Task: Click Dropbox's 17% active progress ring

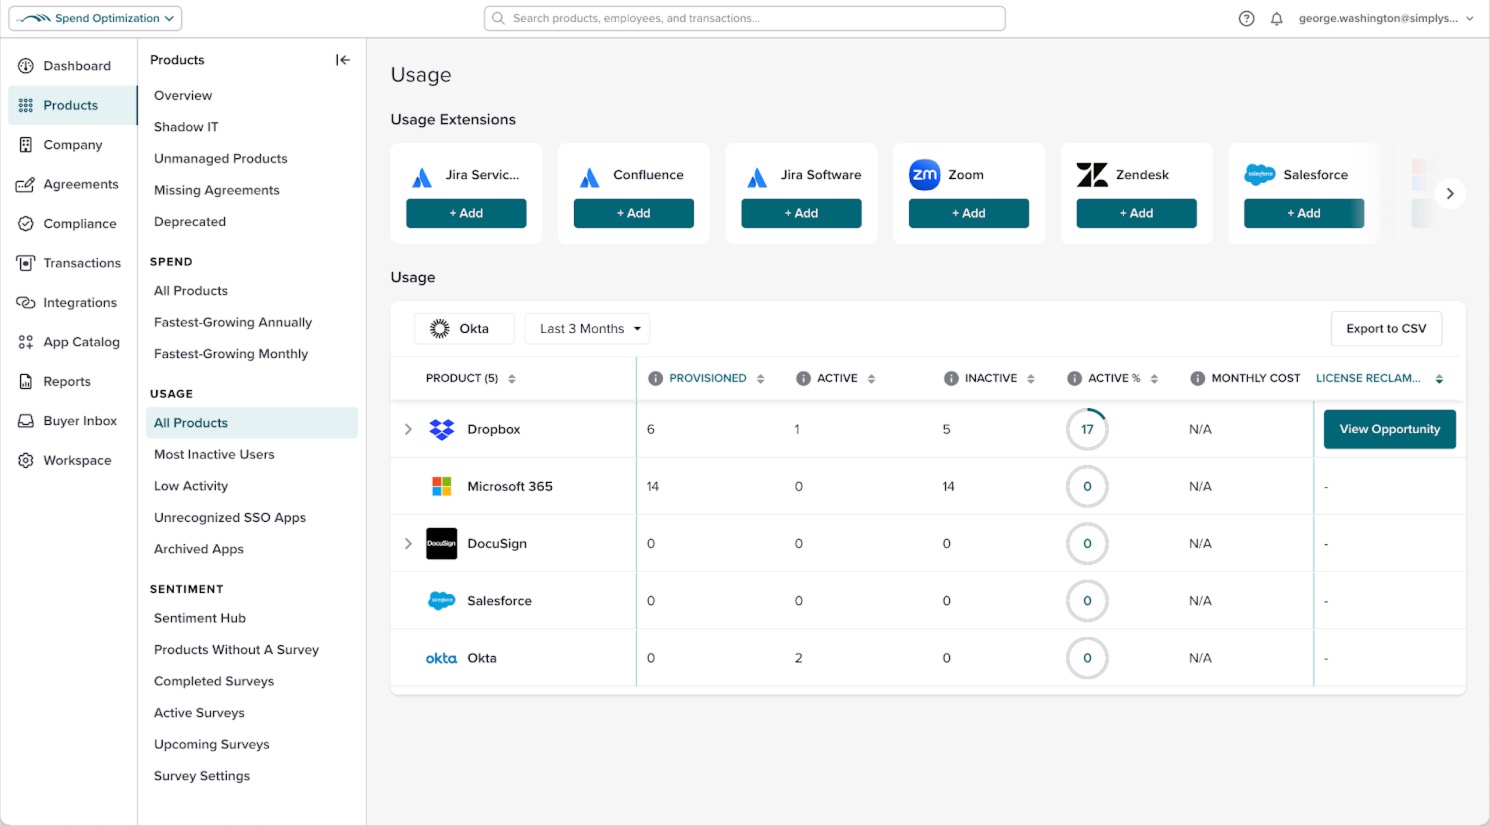Action: click(x=1087, y=429)
